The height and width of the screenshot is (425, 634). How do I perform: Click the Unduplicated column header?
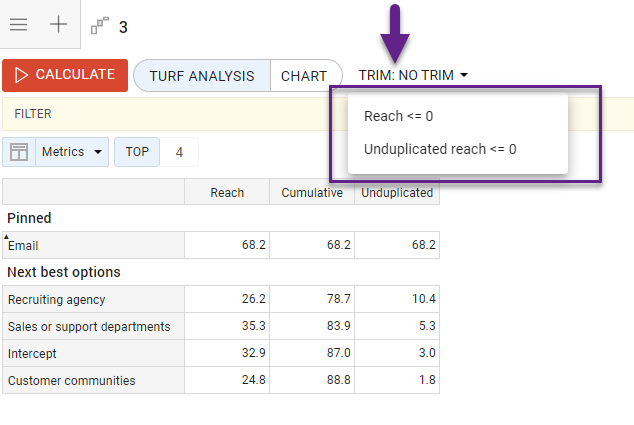(397, 192)
